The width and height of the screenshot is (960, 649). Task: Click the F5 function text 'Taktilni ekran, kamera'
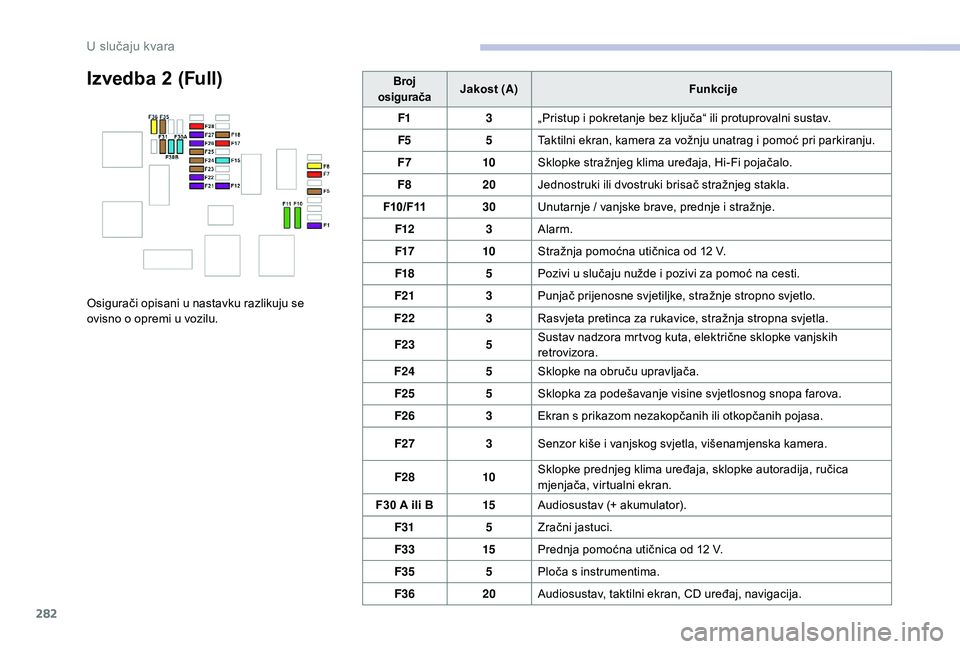[706, 140]
